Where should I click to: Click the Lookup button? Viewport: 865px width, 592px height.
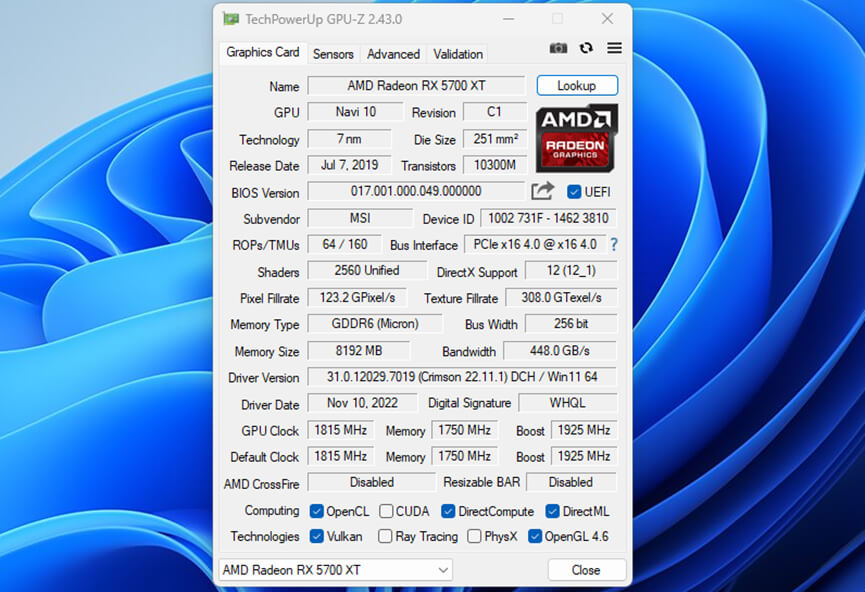tap(577, 85)
